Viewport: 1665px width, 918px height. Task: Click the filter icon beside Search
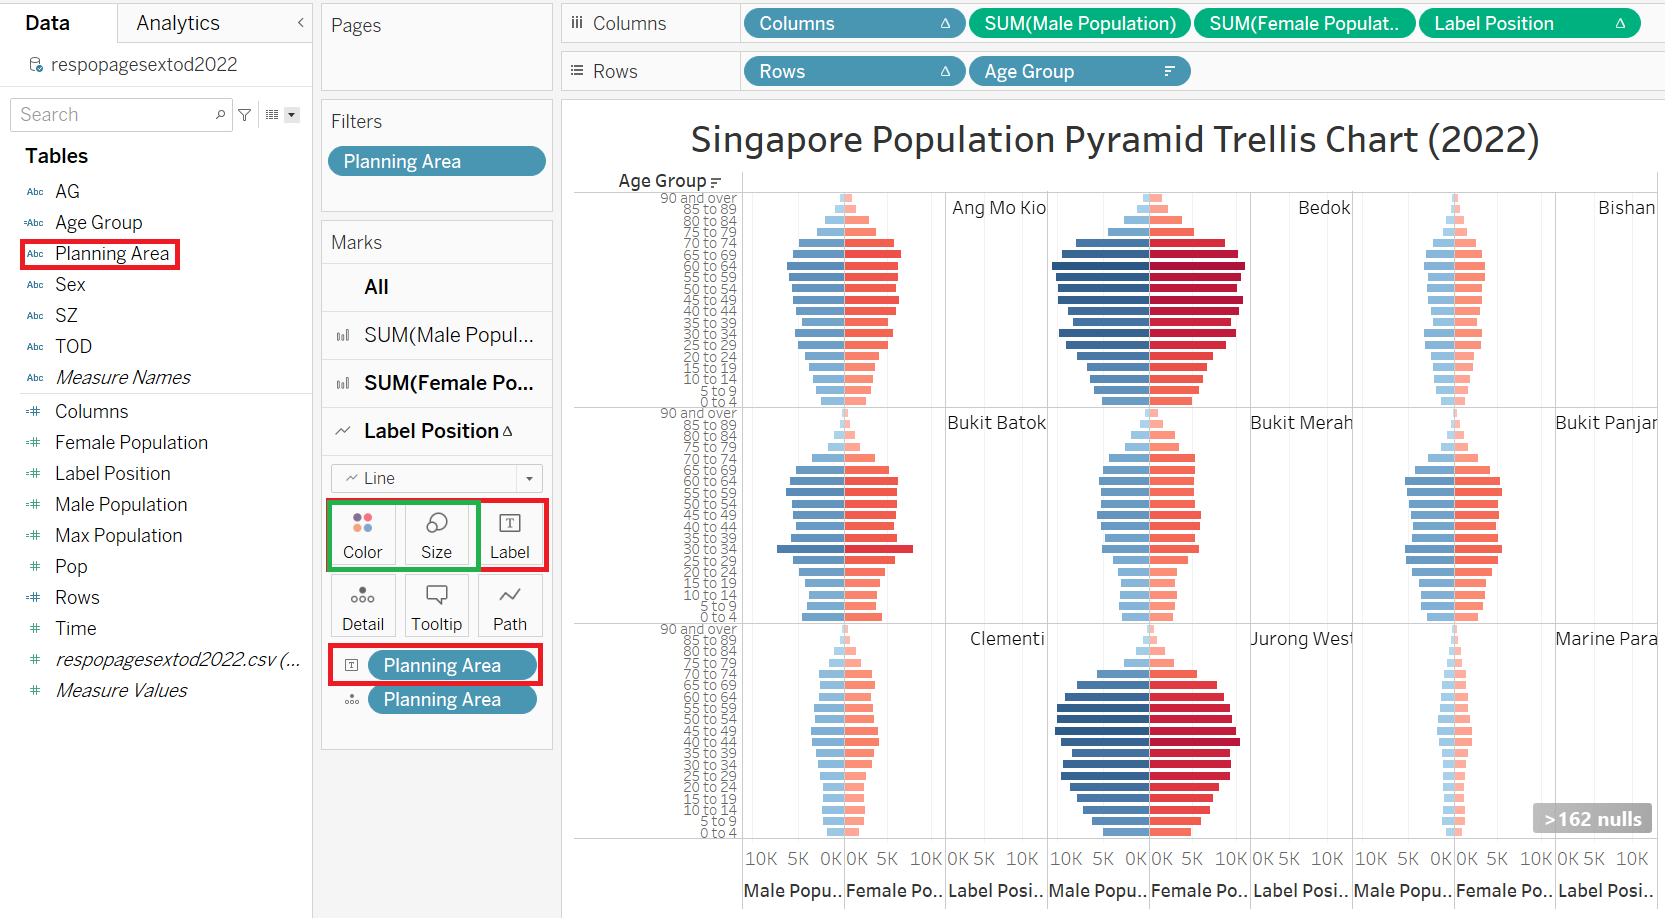click(245, 115)
